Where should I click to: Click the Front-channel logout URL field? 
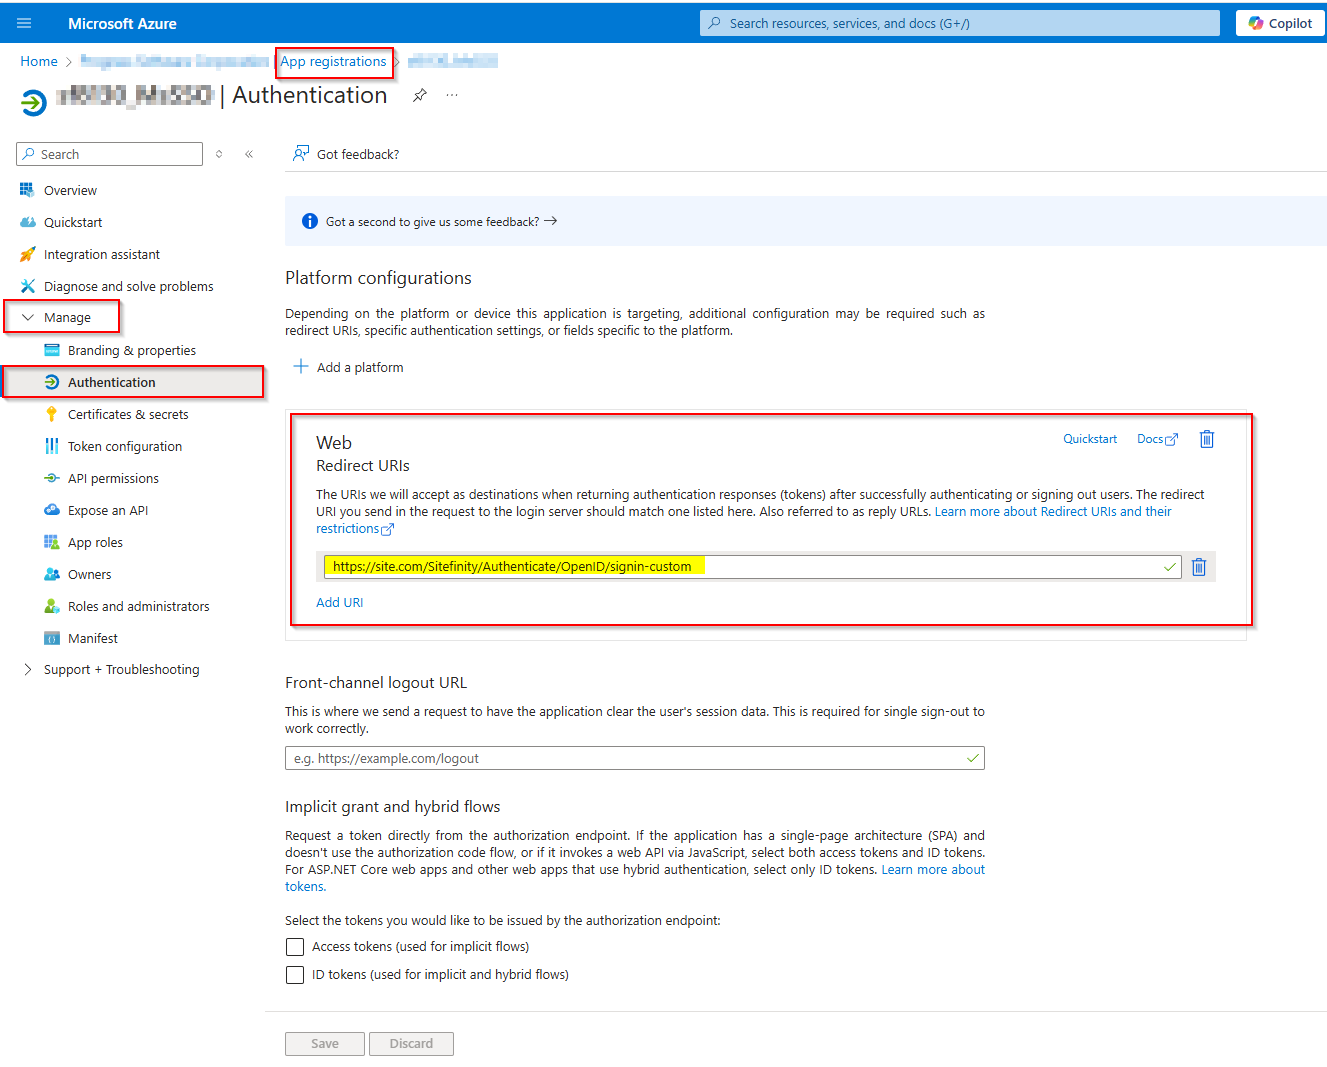634,758
